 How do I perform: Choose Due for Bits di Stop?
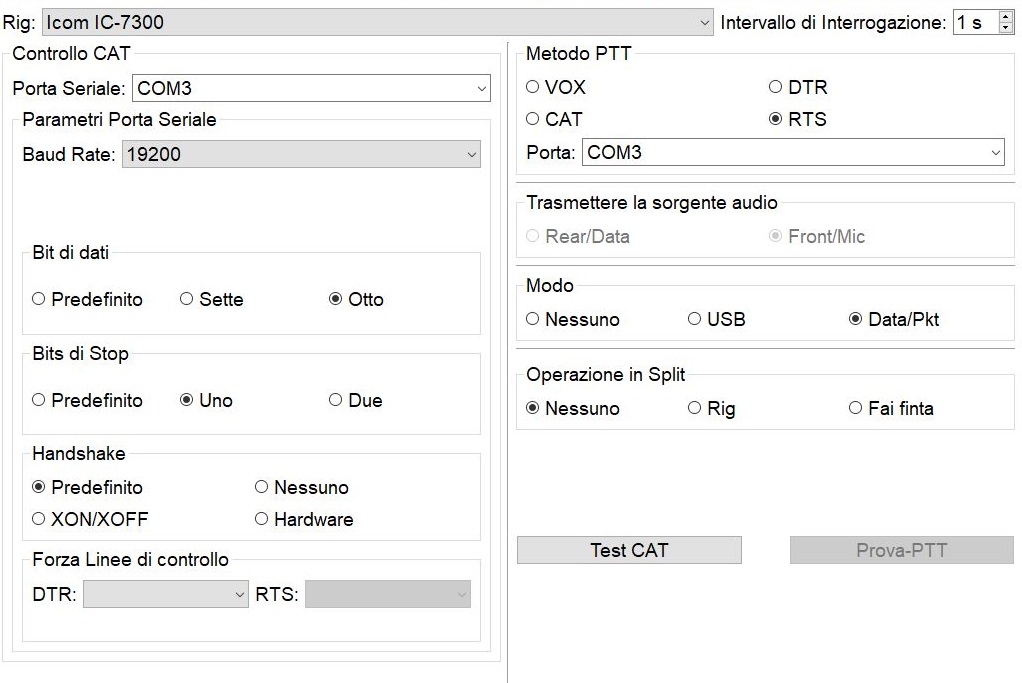pyautogui.click(x=336, y=400)
